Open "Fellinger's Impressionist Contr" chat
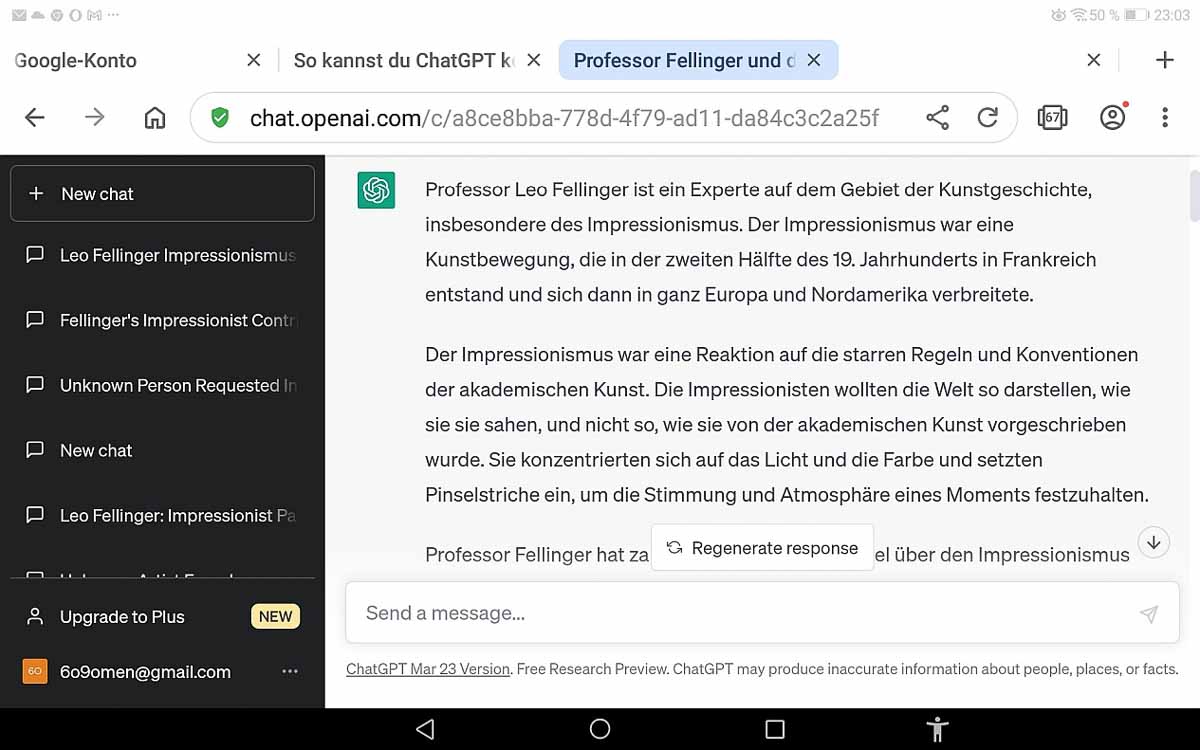This screenshot has height=750, width=1200. pyautogui.click(x=162, y=320)
